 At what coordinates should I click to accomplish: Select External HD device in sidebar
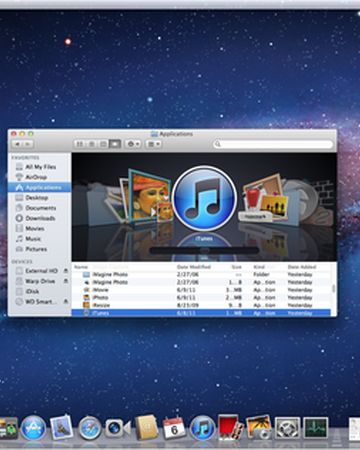[x=39, y=271]
